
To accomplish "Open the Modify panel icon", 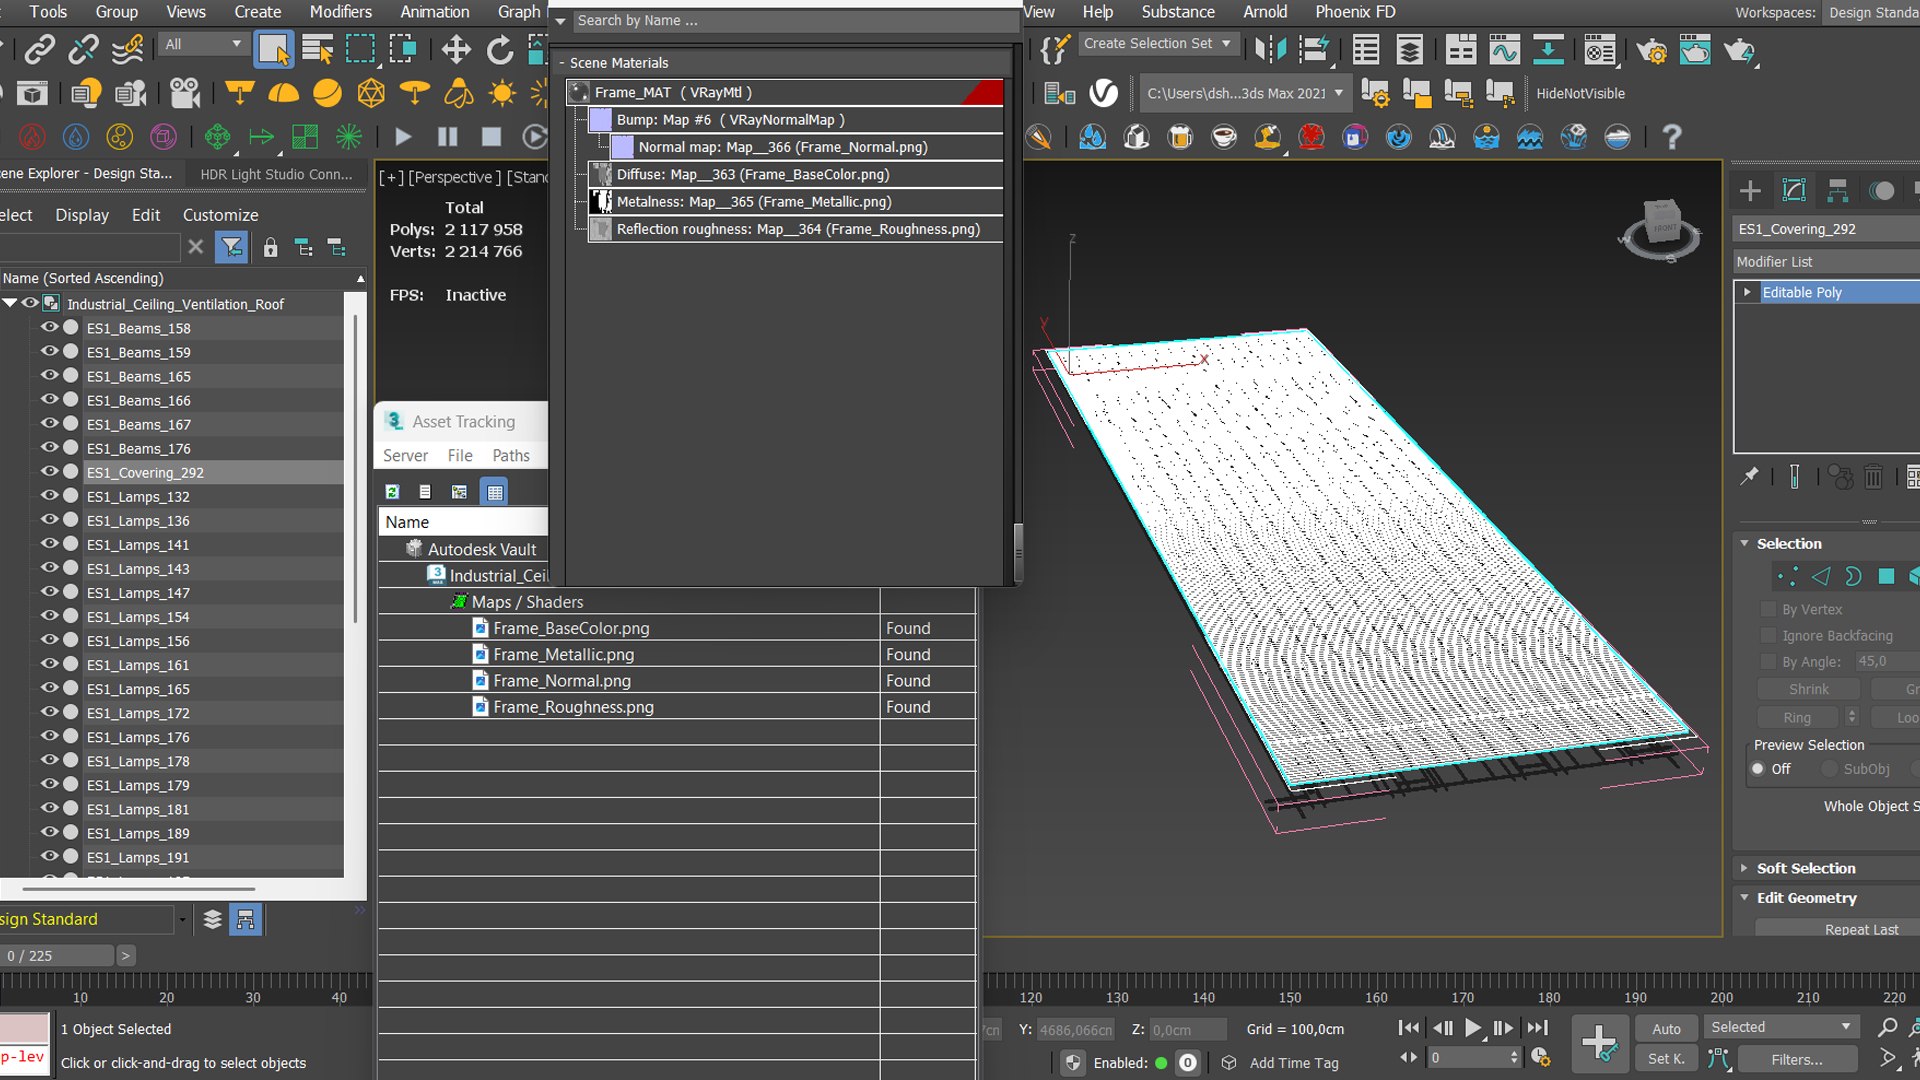I will [1794, 190].
